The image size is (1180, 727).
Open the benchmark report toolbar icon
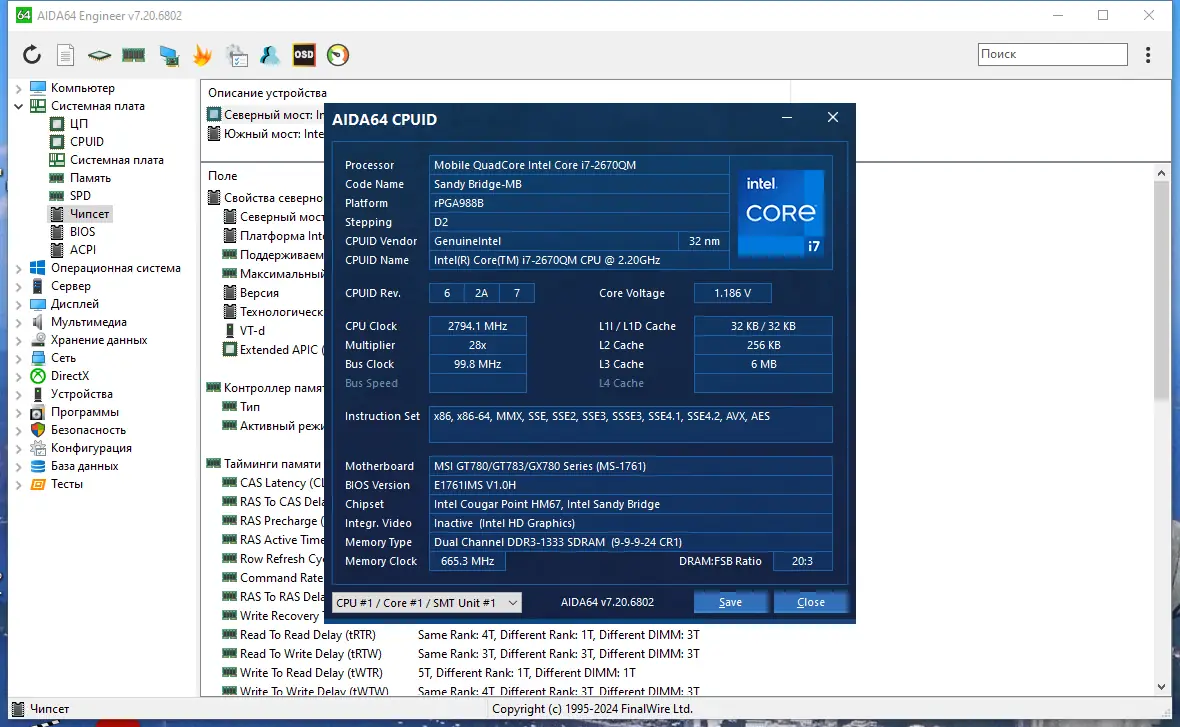point(236,55)
